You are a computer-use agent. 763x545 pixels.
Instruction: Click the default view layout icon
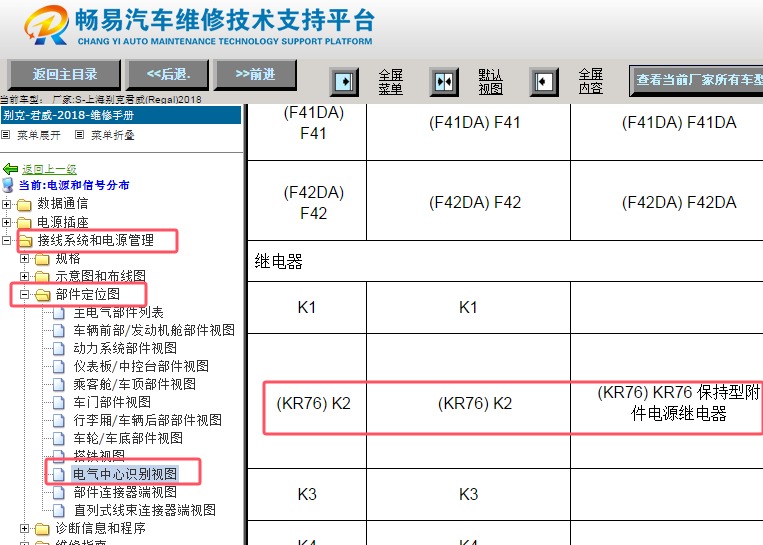[x=444, y=82]
